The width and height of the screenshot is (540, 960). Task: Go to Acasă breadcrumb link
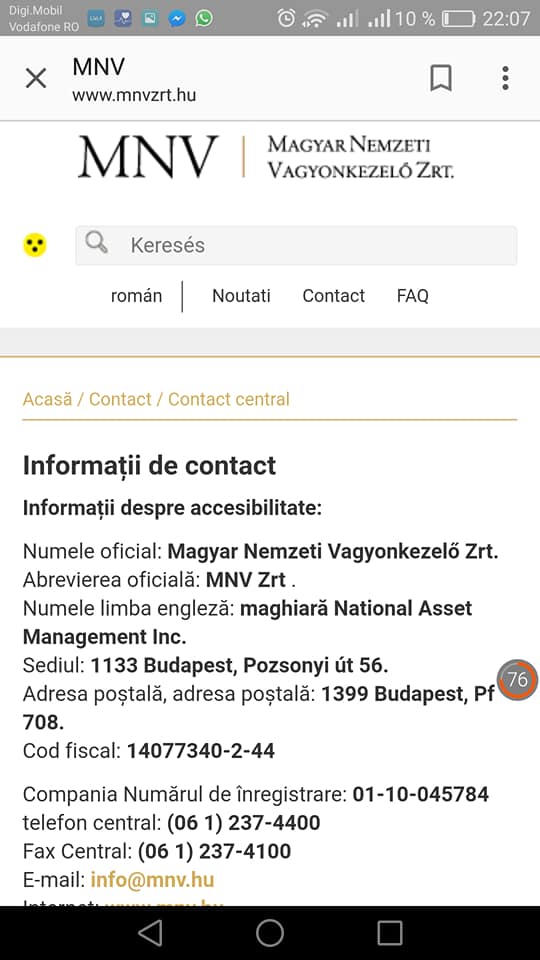[47, 399]
